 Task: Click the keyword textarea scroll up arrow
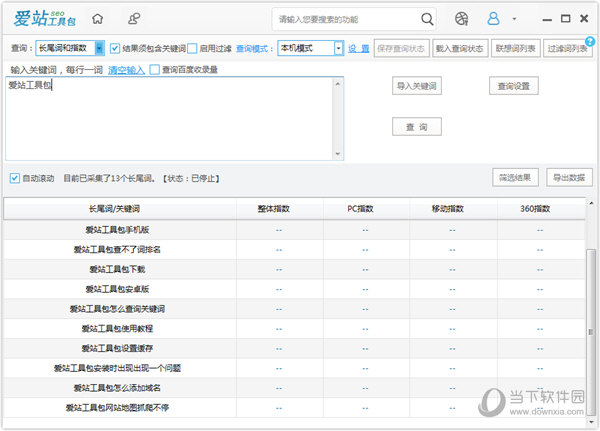(x=338, y=84)
